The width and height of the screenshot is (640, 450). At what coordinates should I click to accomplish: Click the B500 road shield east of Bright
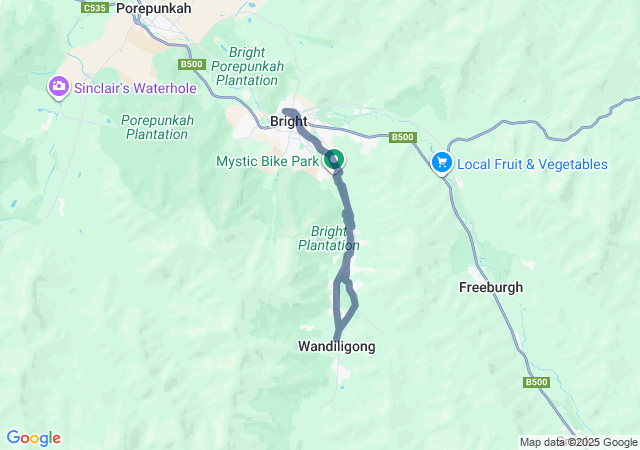click(x=402, y=137)
